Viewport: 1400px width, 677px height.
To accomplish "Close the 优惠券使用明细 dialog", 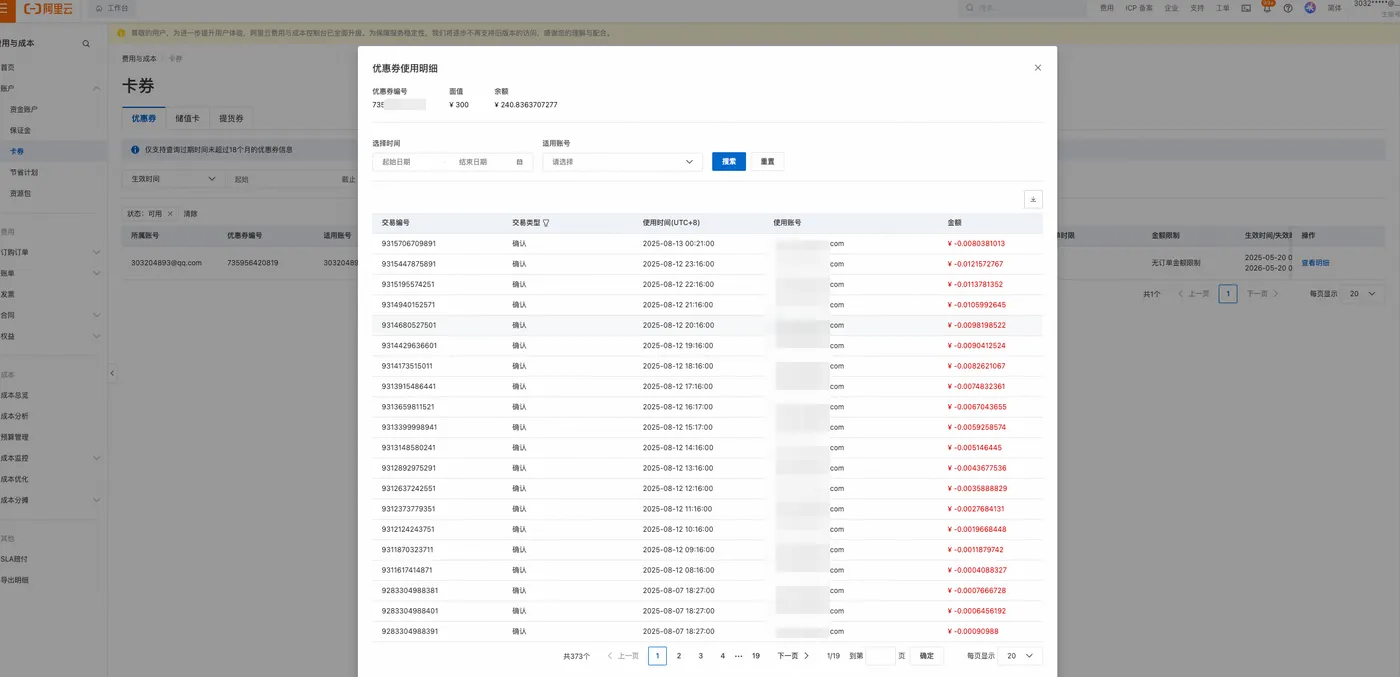I will tap(1037, 68).
